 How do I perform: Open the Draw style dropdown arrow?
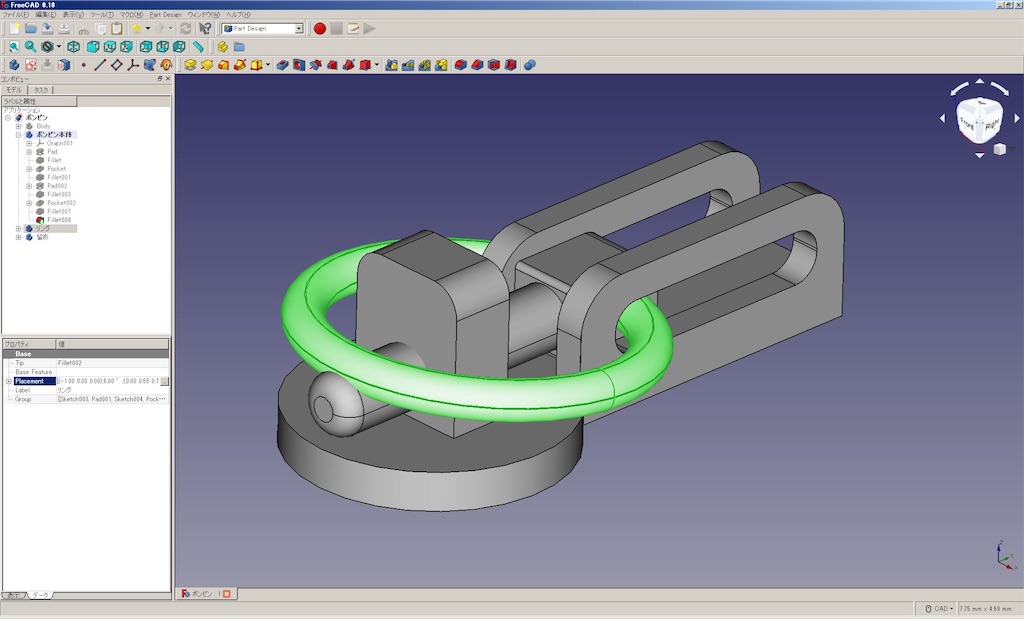59,47
